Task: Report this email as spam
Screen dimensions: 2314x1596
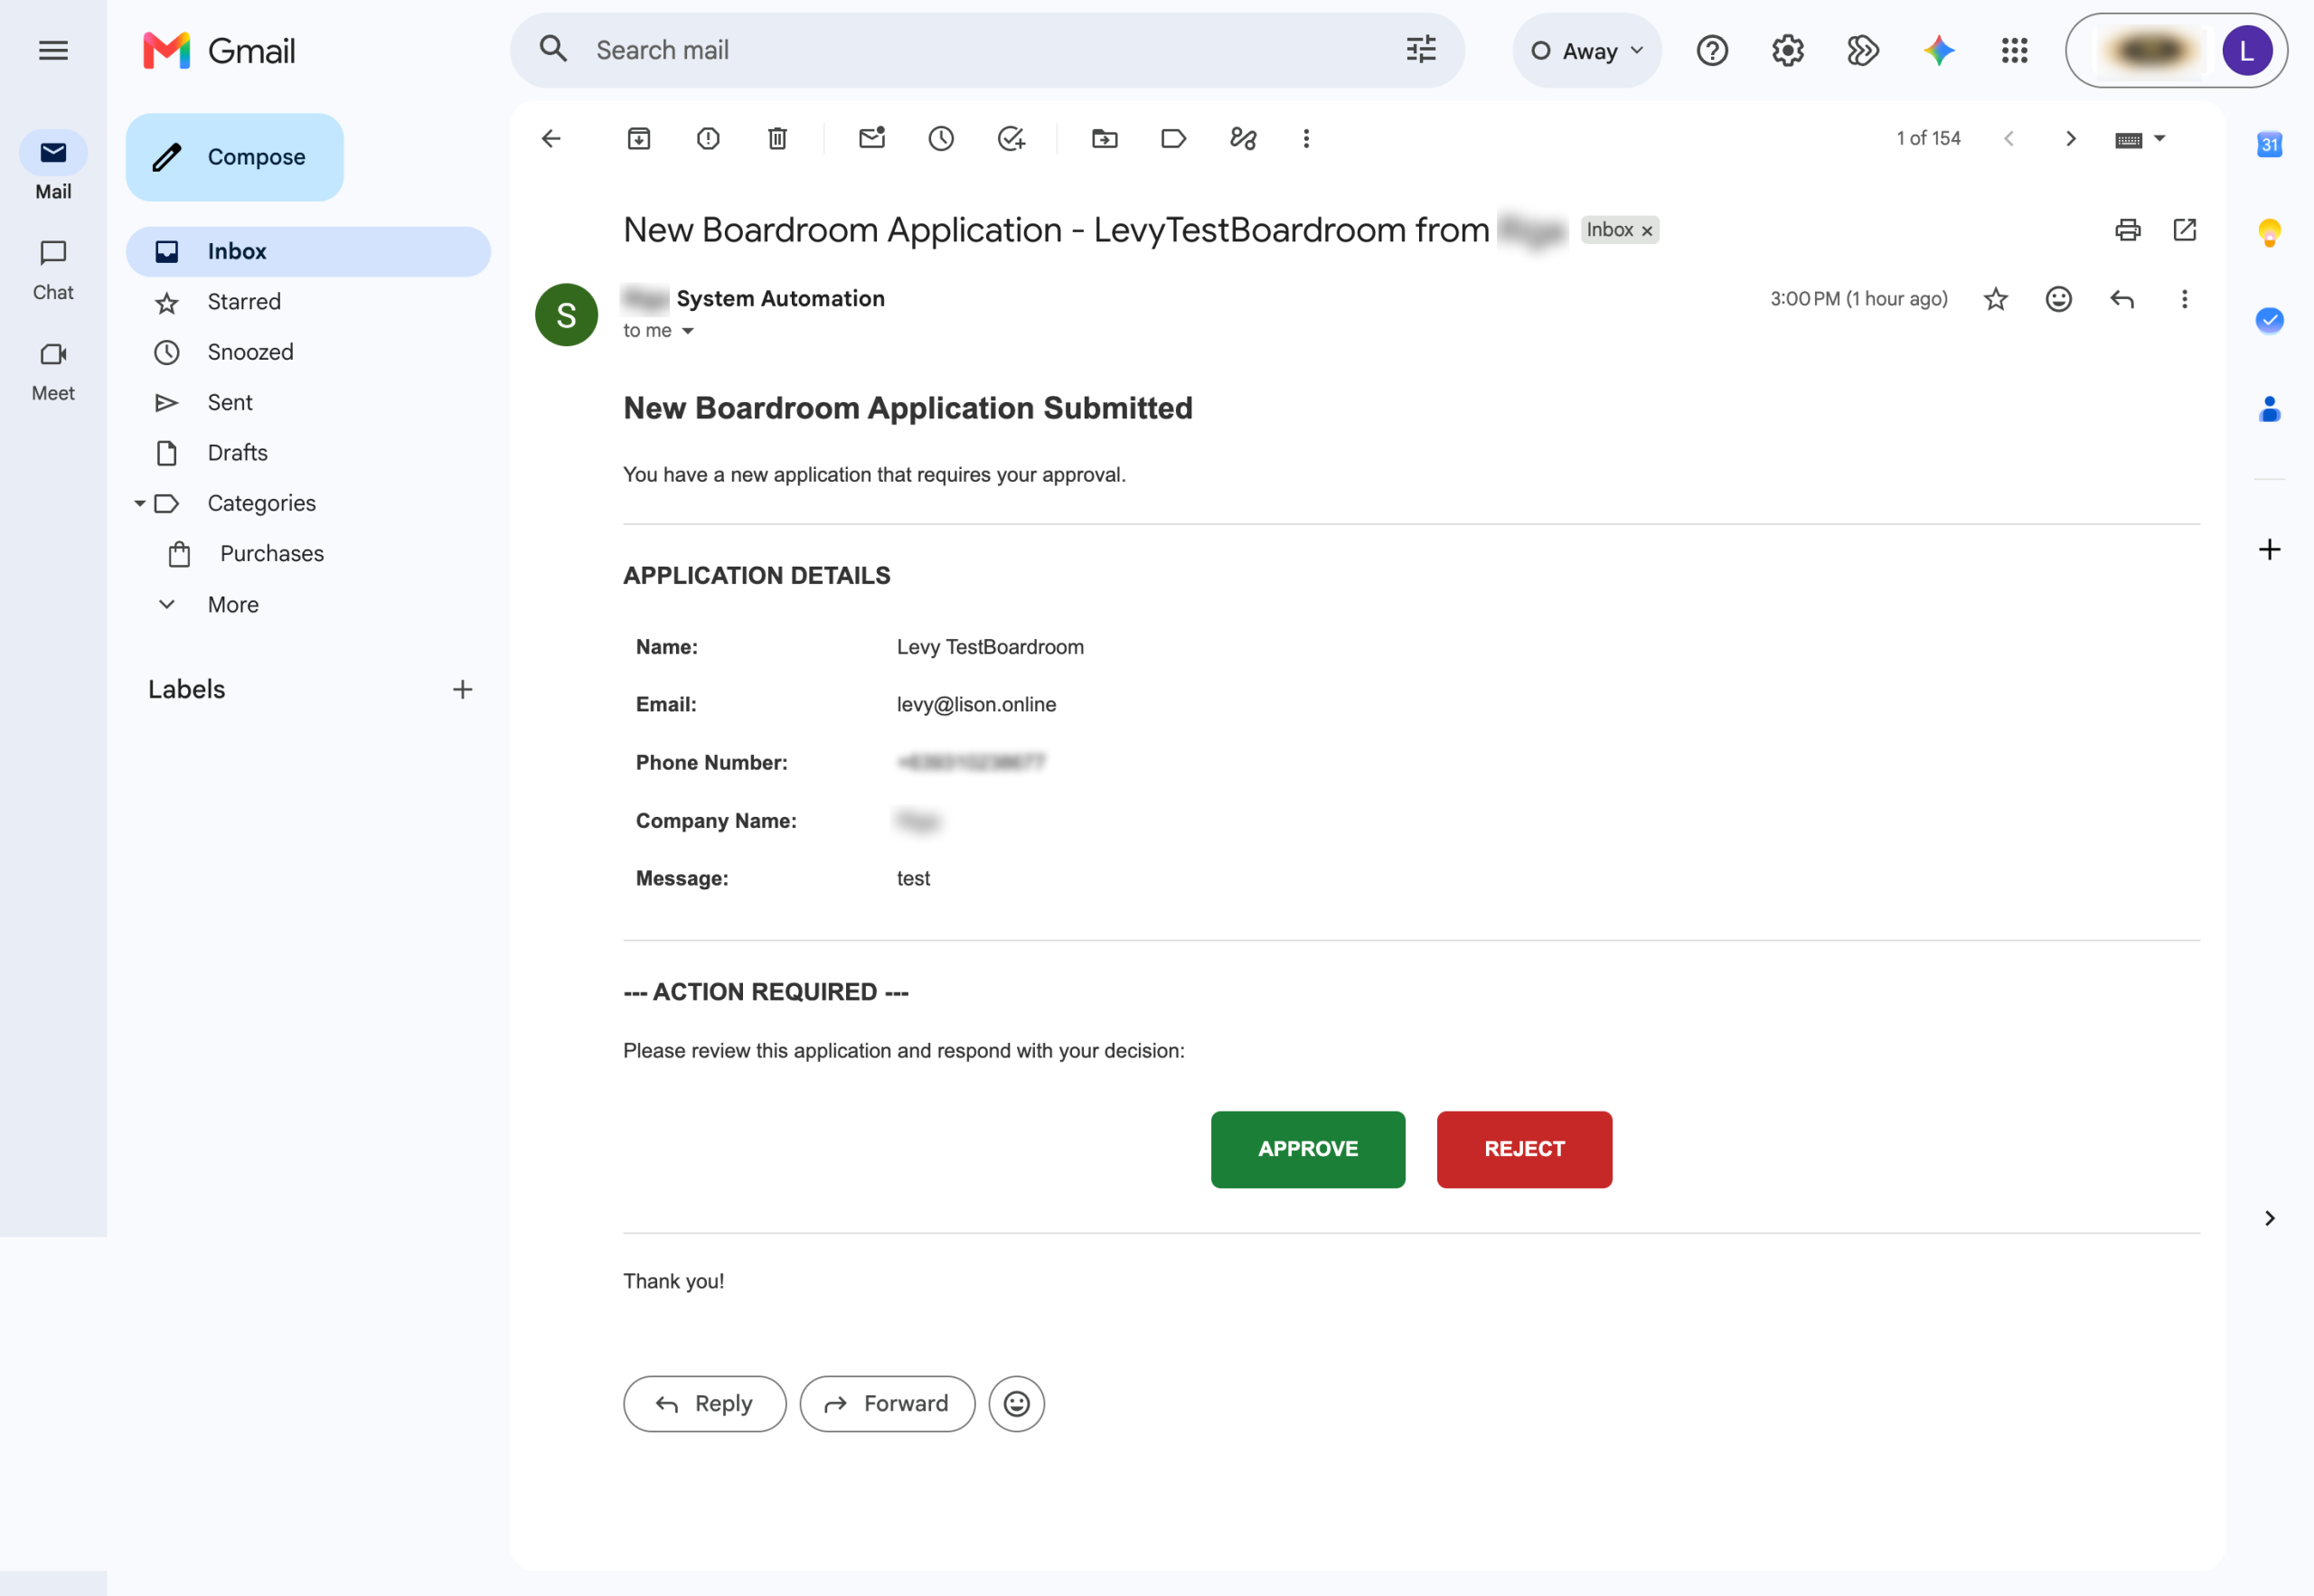Action: (x=708, y=138)
